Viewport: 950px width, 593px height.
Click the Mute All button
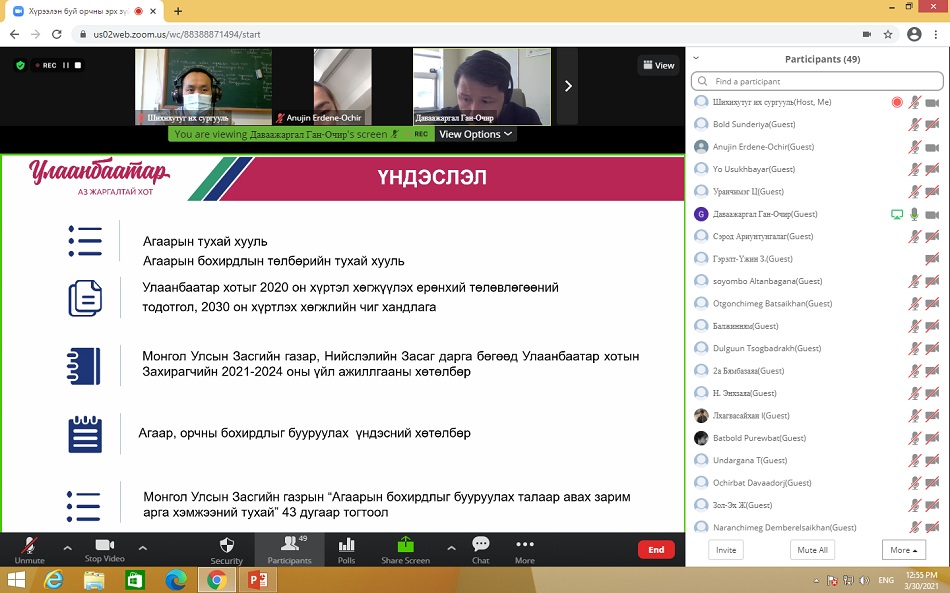(811, 550)
